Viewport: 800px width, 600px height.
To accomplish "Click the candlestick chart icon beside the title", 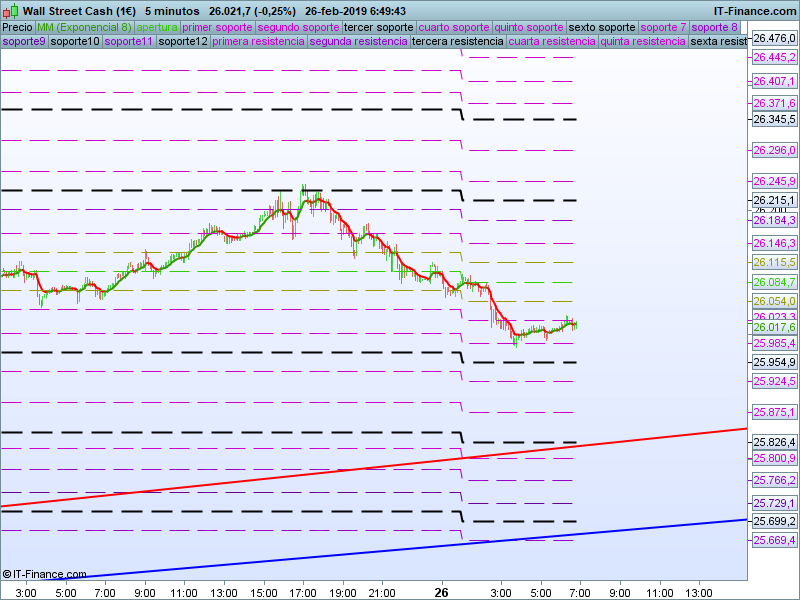I will pyautogui.click(x=11, y=11).
